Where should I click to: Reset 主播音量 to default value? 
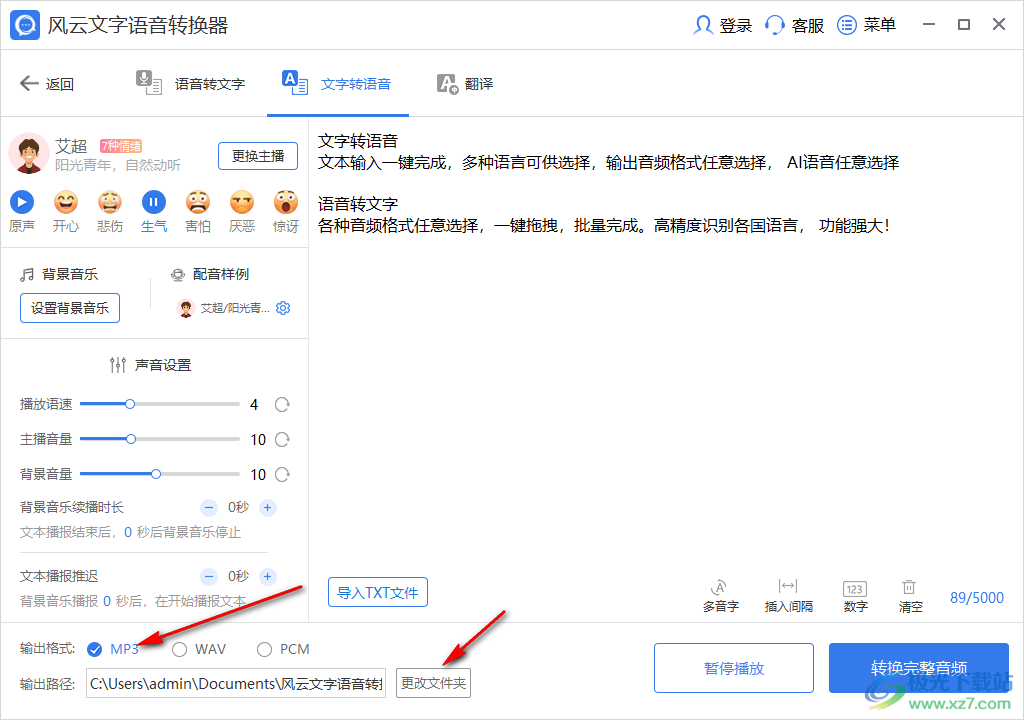pos(282,440)
